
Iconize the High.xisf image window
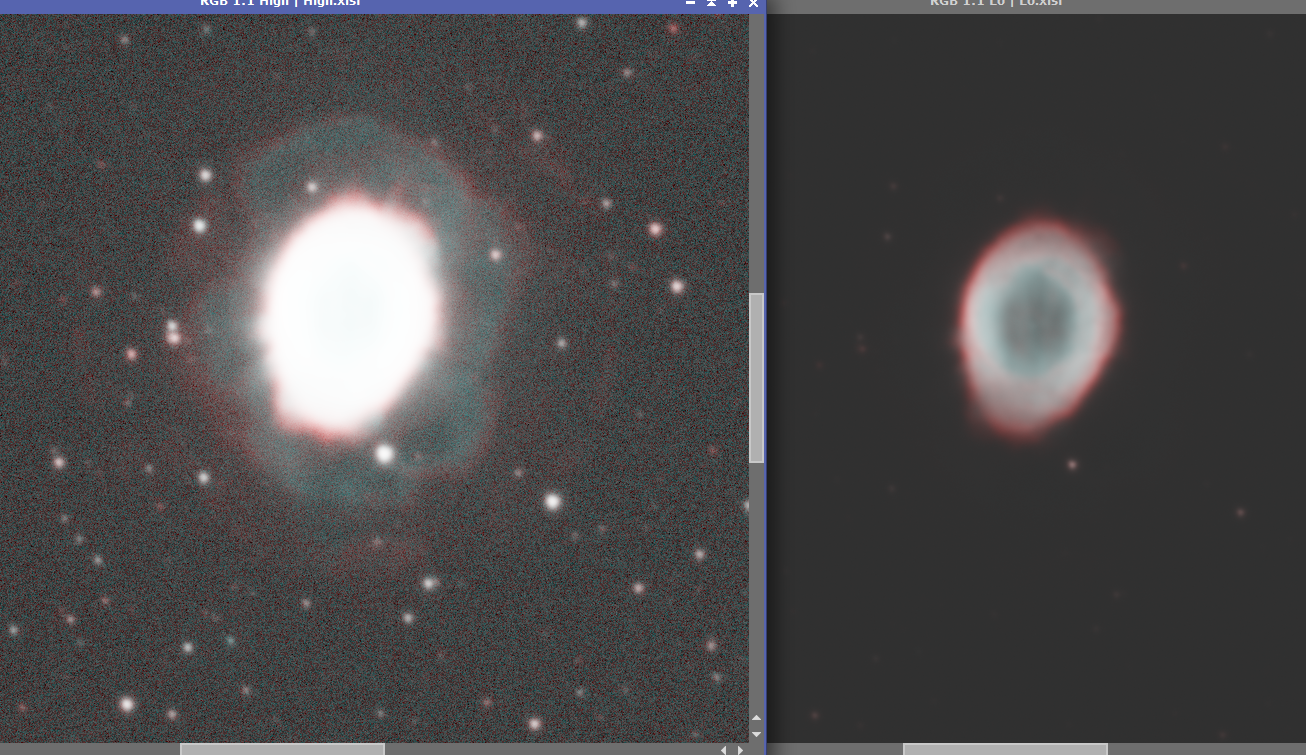click(691, 3)
